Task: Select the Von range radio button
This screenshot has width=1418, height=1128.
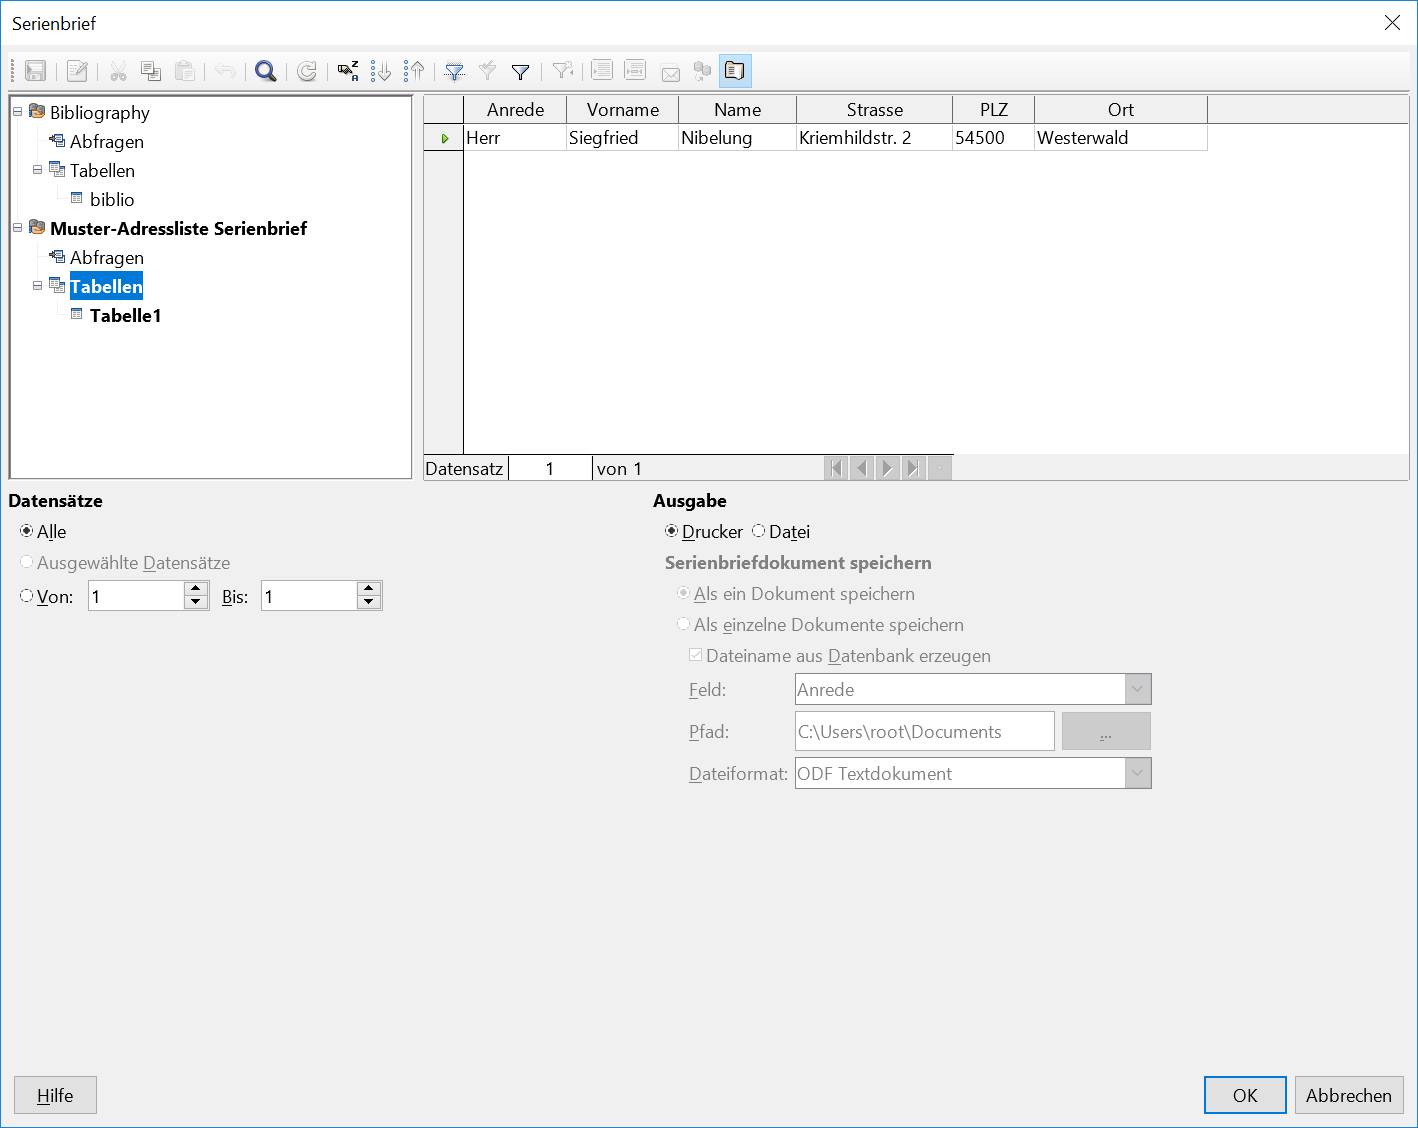Action: pos(27,596)
